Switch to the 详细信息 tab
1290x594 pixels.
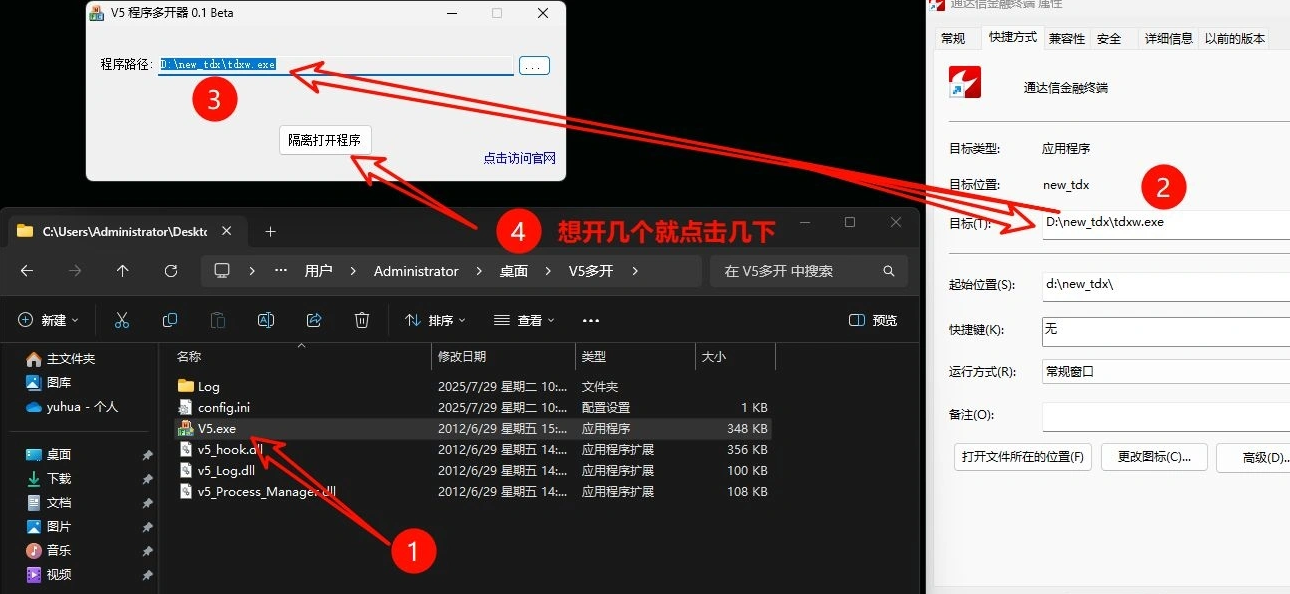point(1168,38)
